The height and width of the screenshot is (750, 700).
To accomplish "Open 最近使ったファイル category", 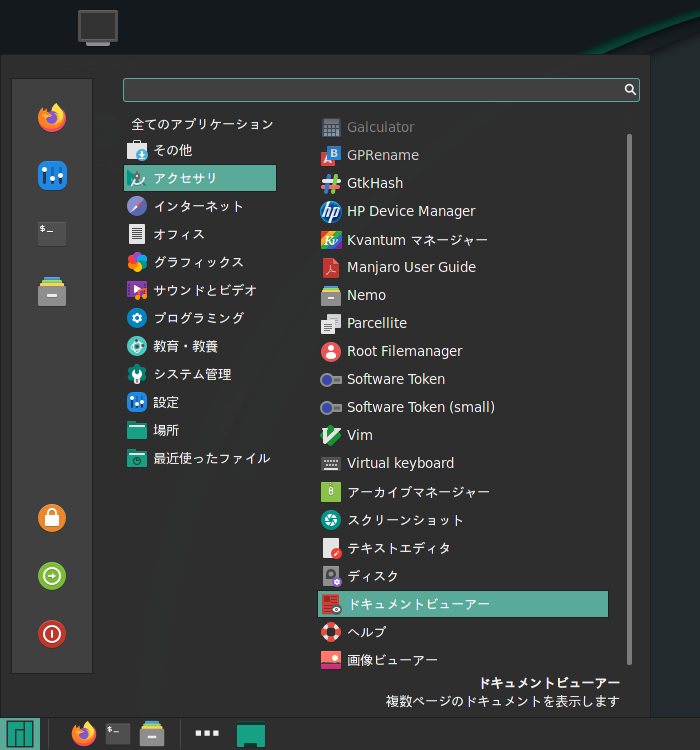I will point(200,458).
